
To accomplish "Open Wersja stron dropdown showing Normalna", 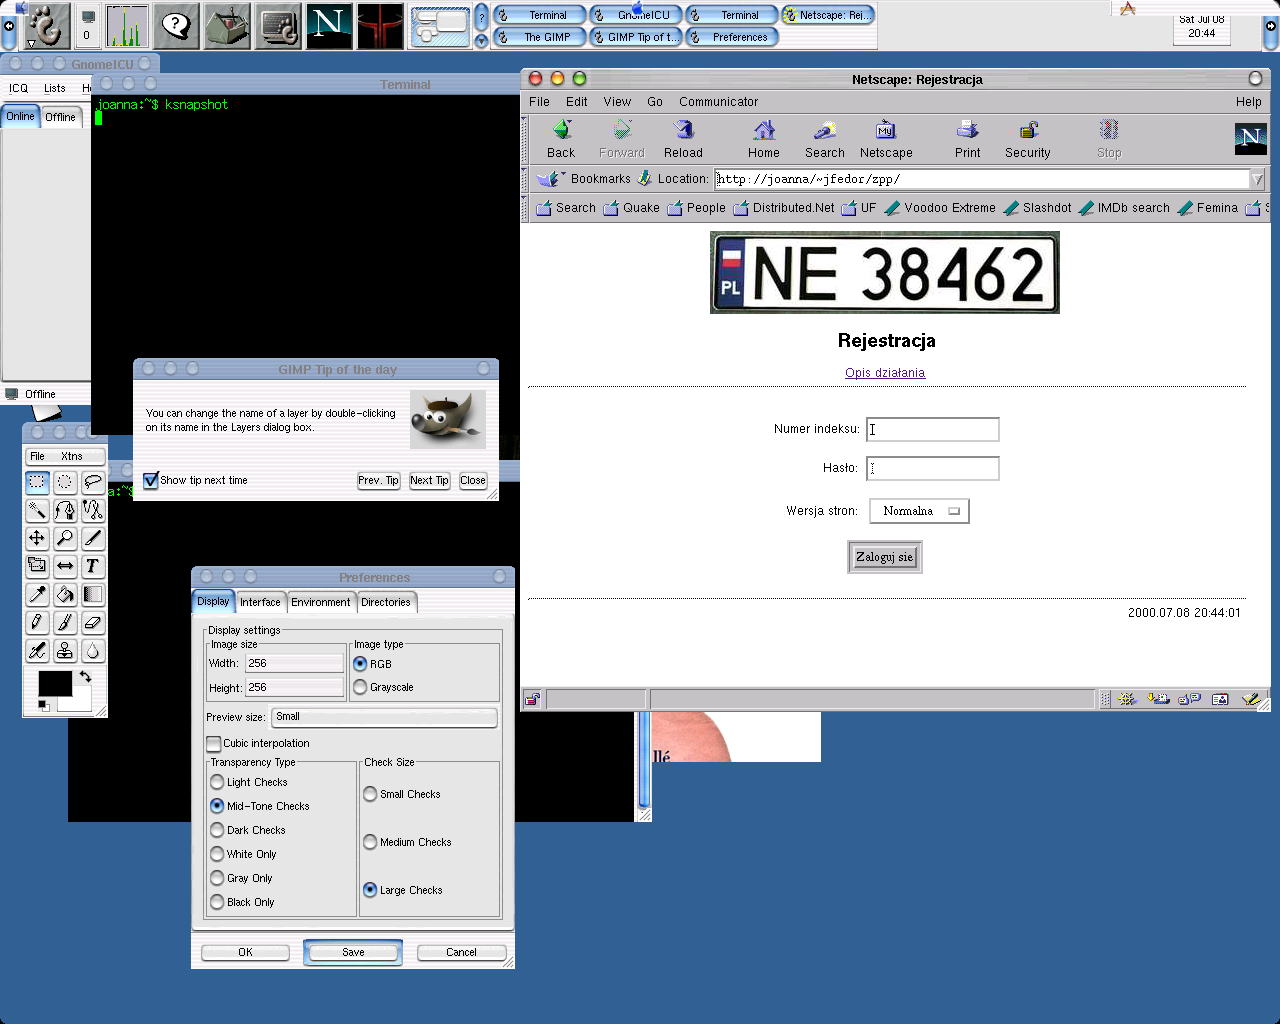I will pos(919,511).
